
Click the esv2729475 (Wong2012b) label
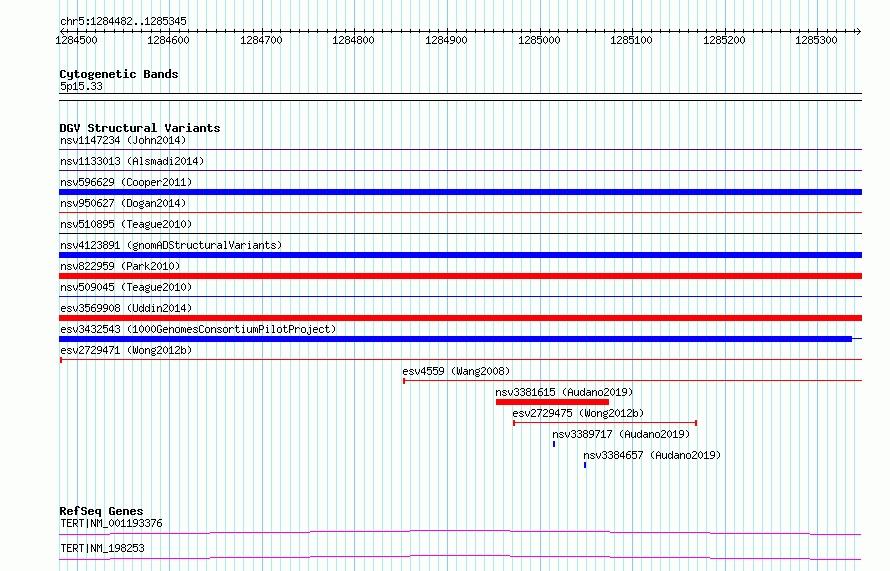point(578,413)
